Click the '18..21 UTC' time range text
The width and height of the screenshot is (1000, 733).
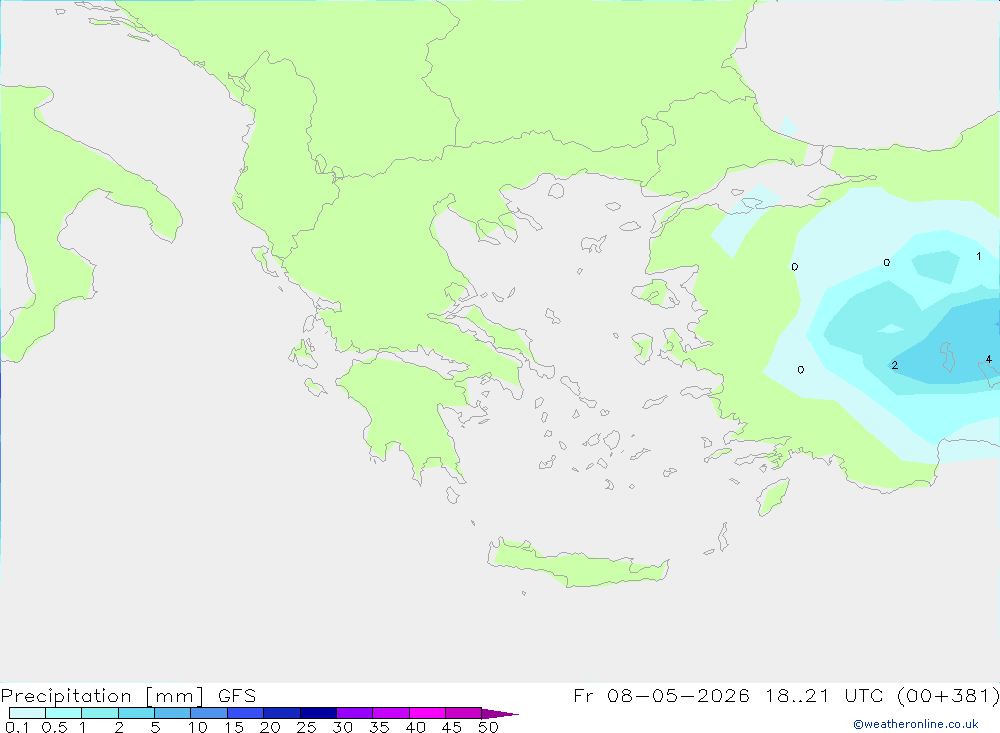pos(824,695)
